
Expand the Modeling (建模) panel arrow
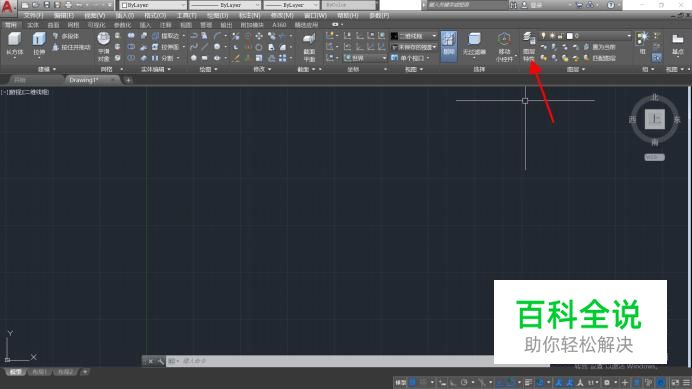54,69
